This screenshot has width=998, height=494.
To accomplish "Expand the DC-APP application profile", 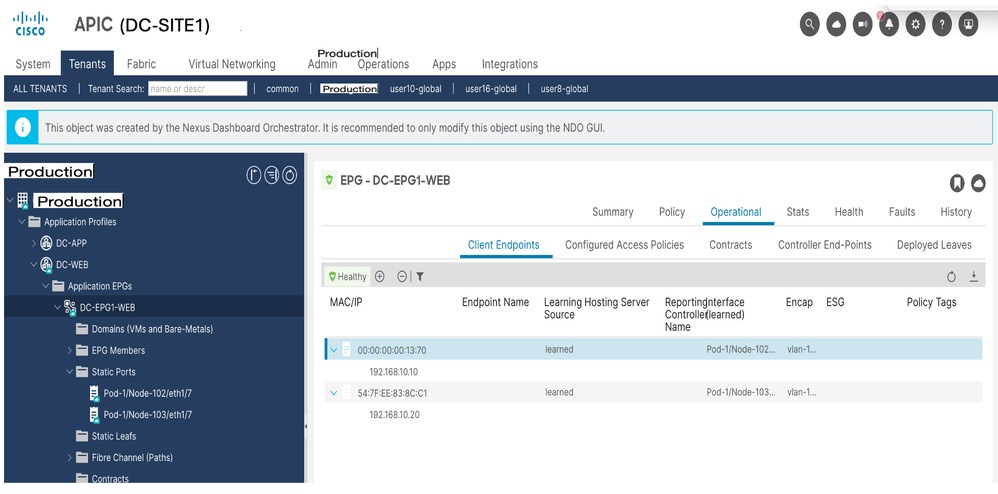I will coord(34,243).
